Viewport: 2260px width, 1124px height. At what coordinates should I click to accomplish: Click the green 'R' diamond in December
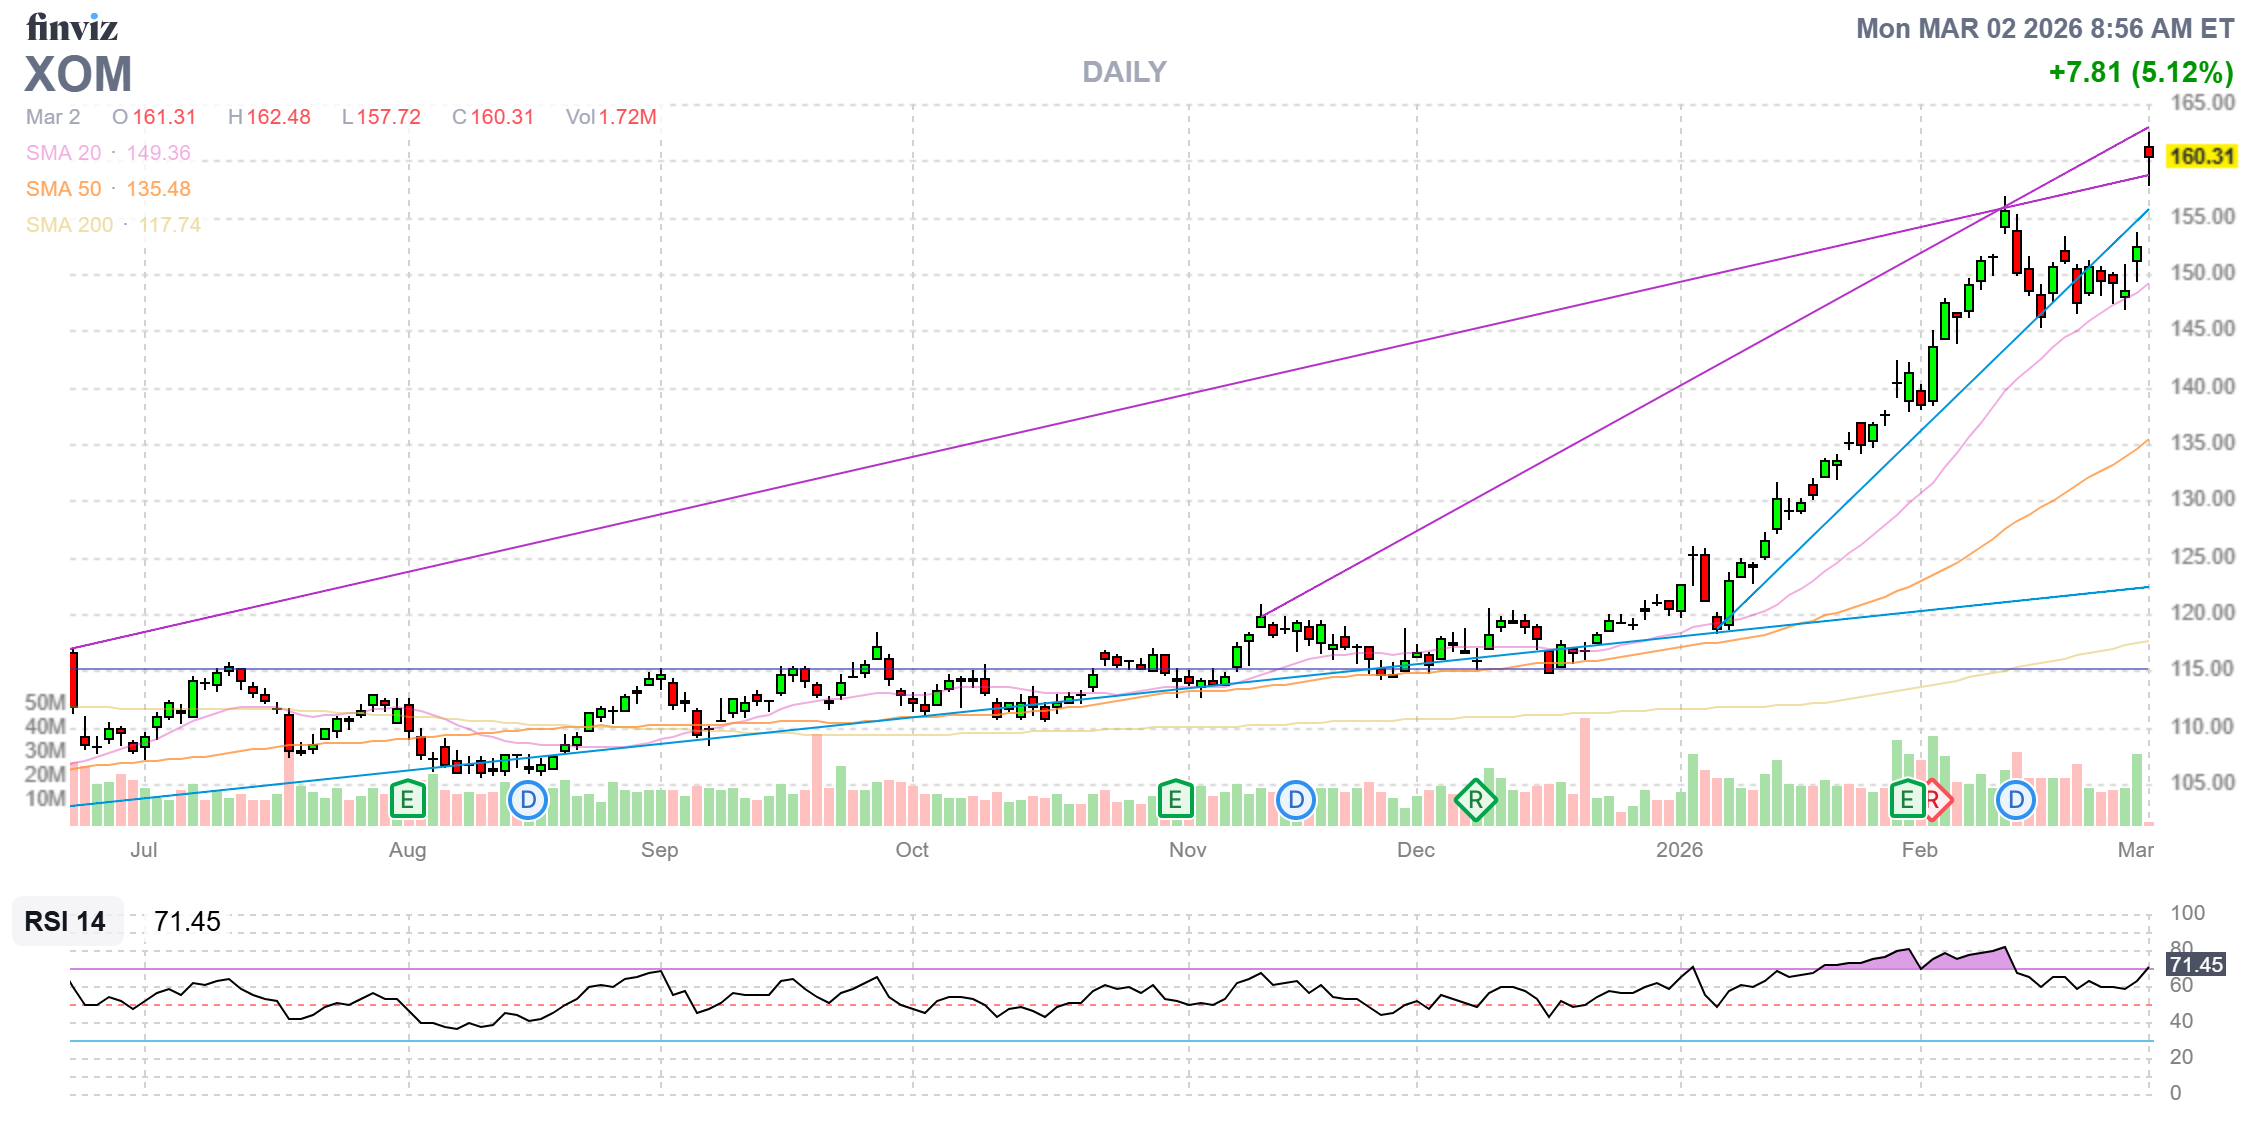(1475, 800)
